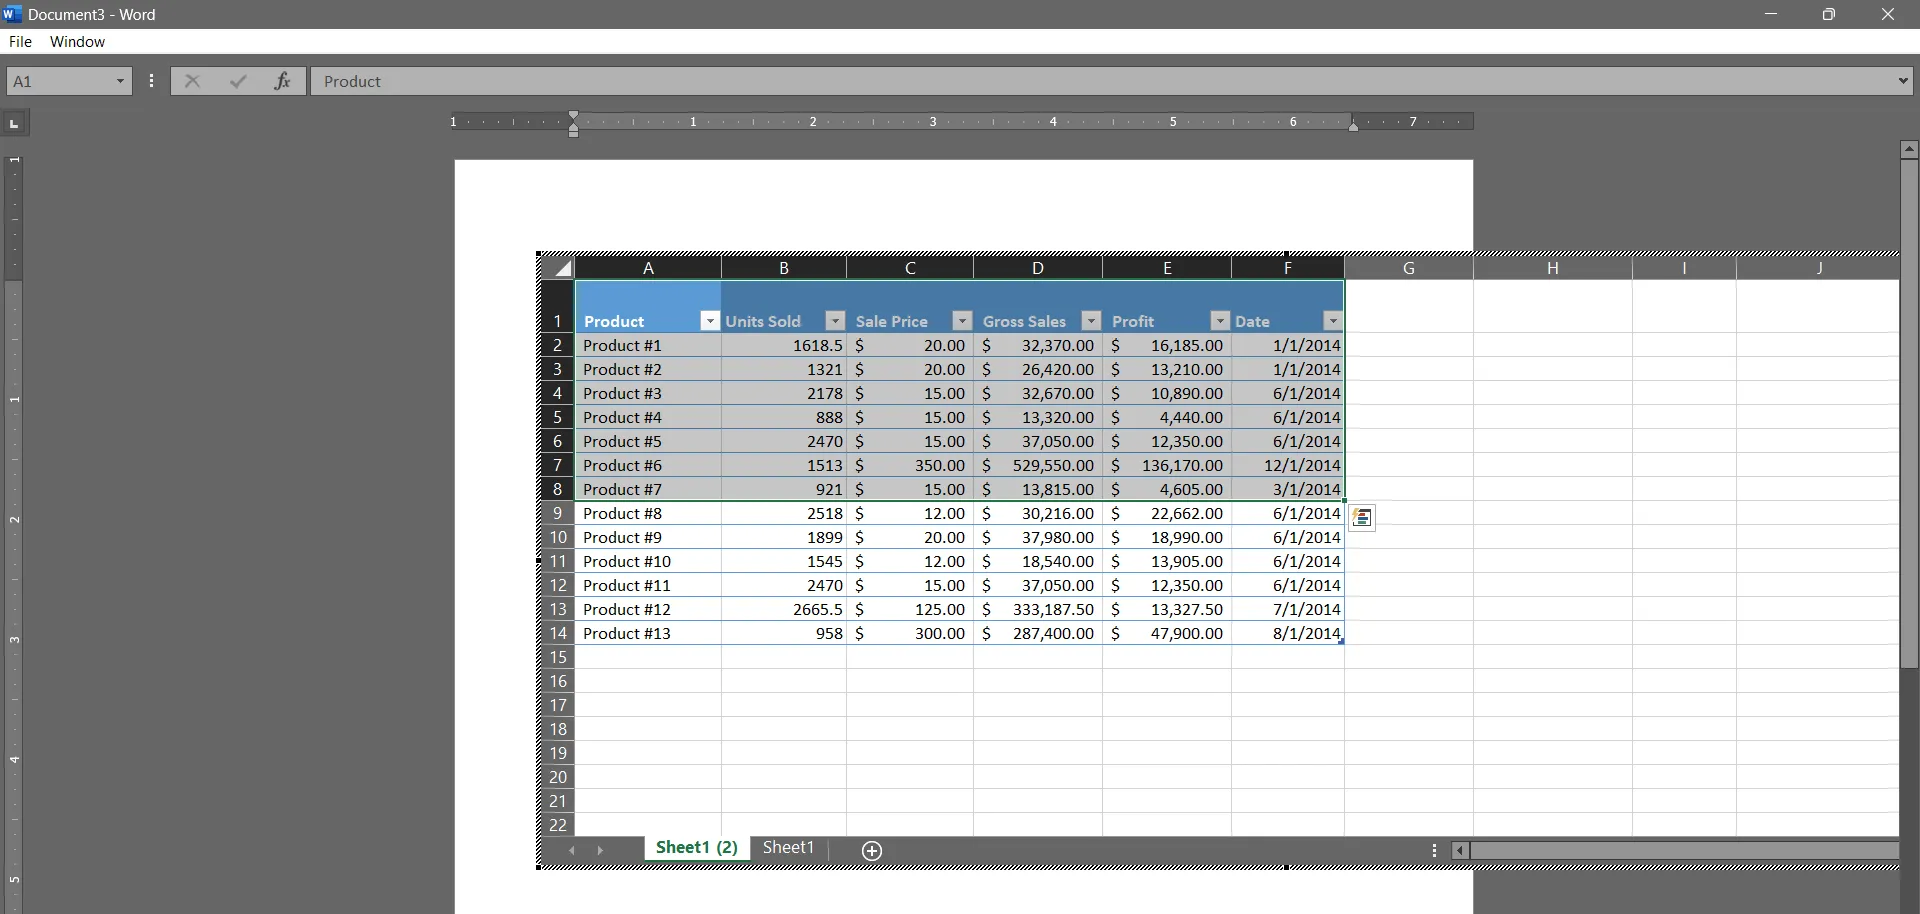The image size is (1920, 914).
Task: Click the next sheet navigation arrow
Action: click(x=600, y=851)
